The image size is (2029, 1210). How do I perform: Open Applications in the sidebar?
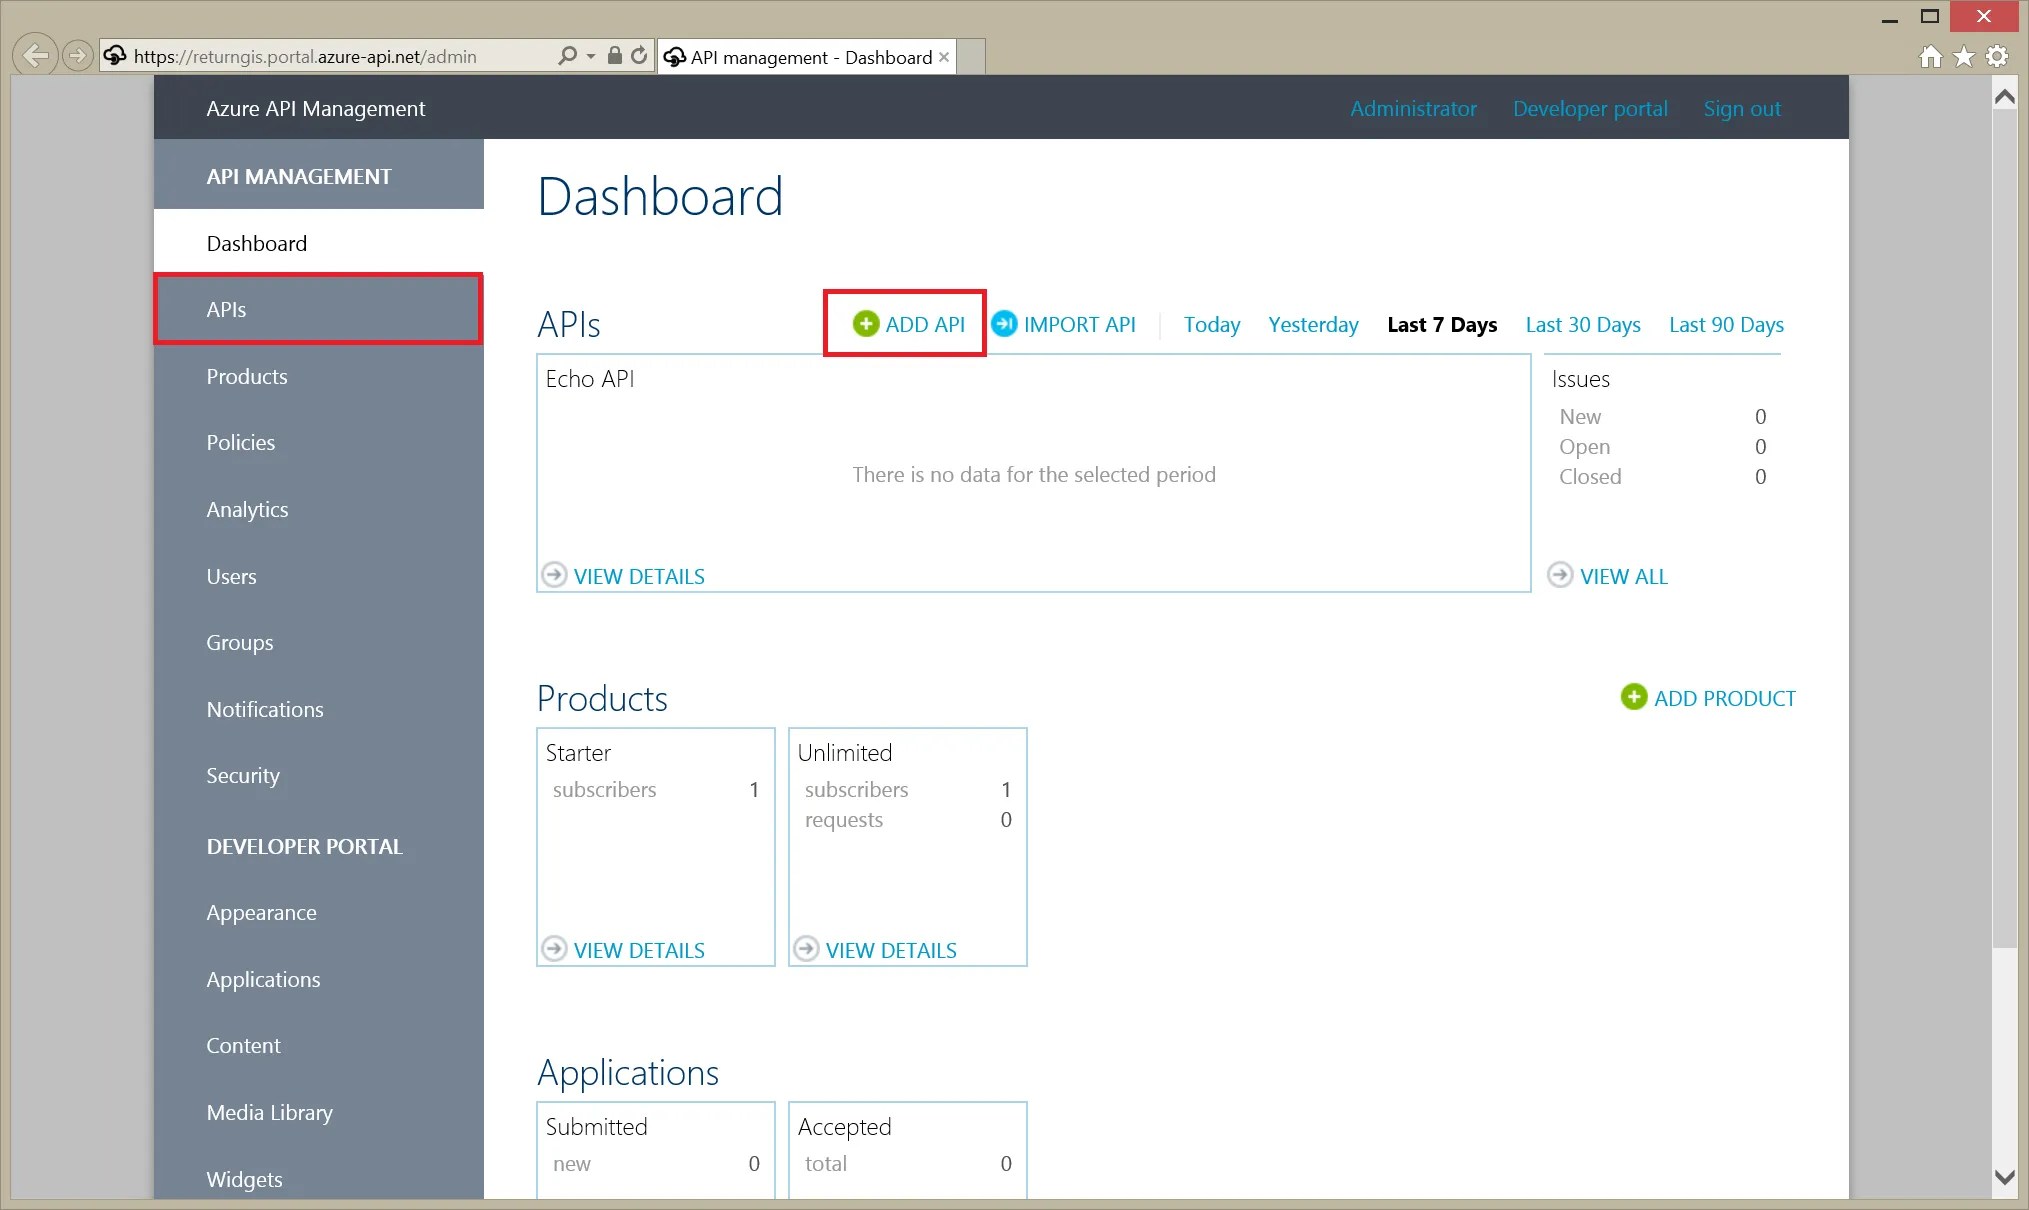coord(318,979)
